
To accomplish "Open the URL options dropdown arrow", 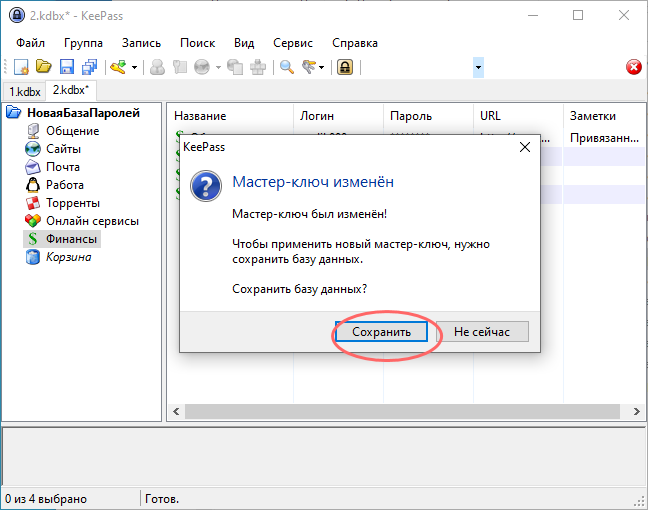I will click(x=218, y=67).
